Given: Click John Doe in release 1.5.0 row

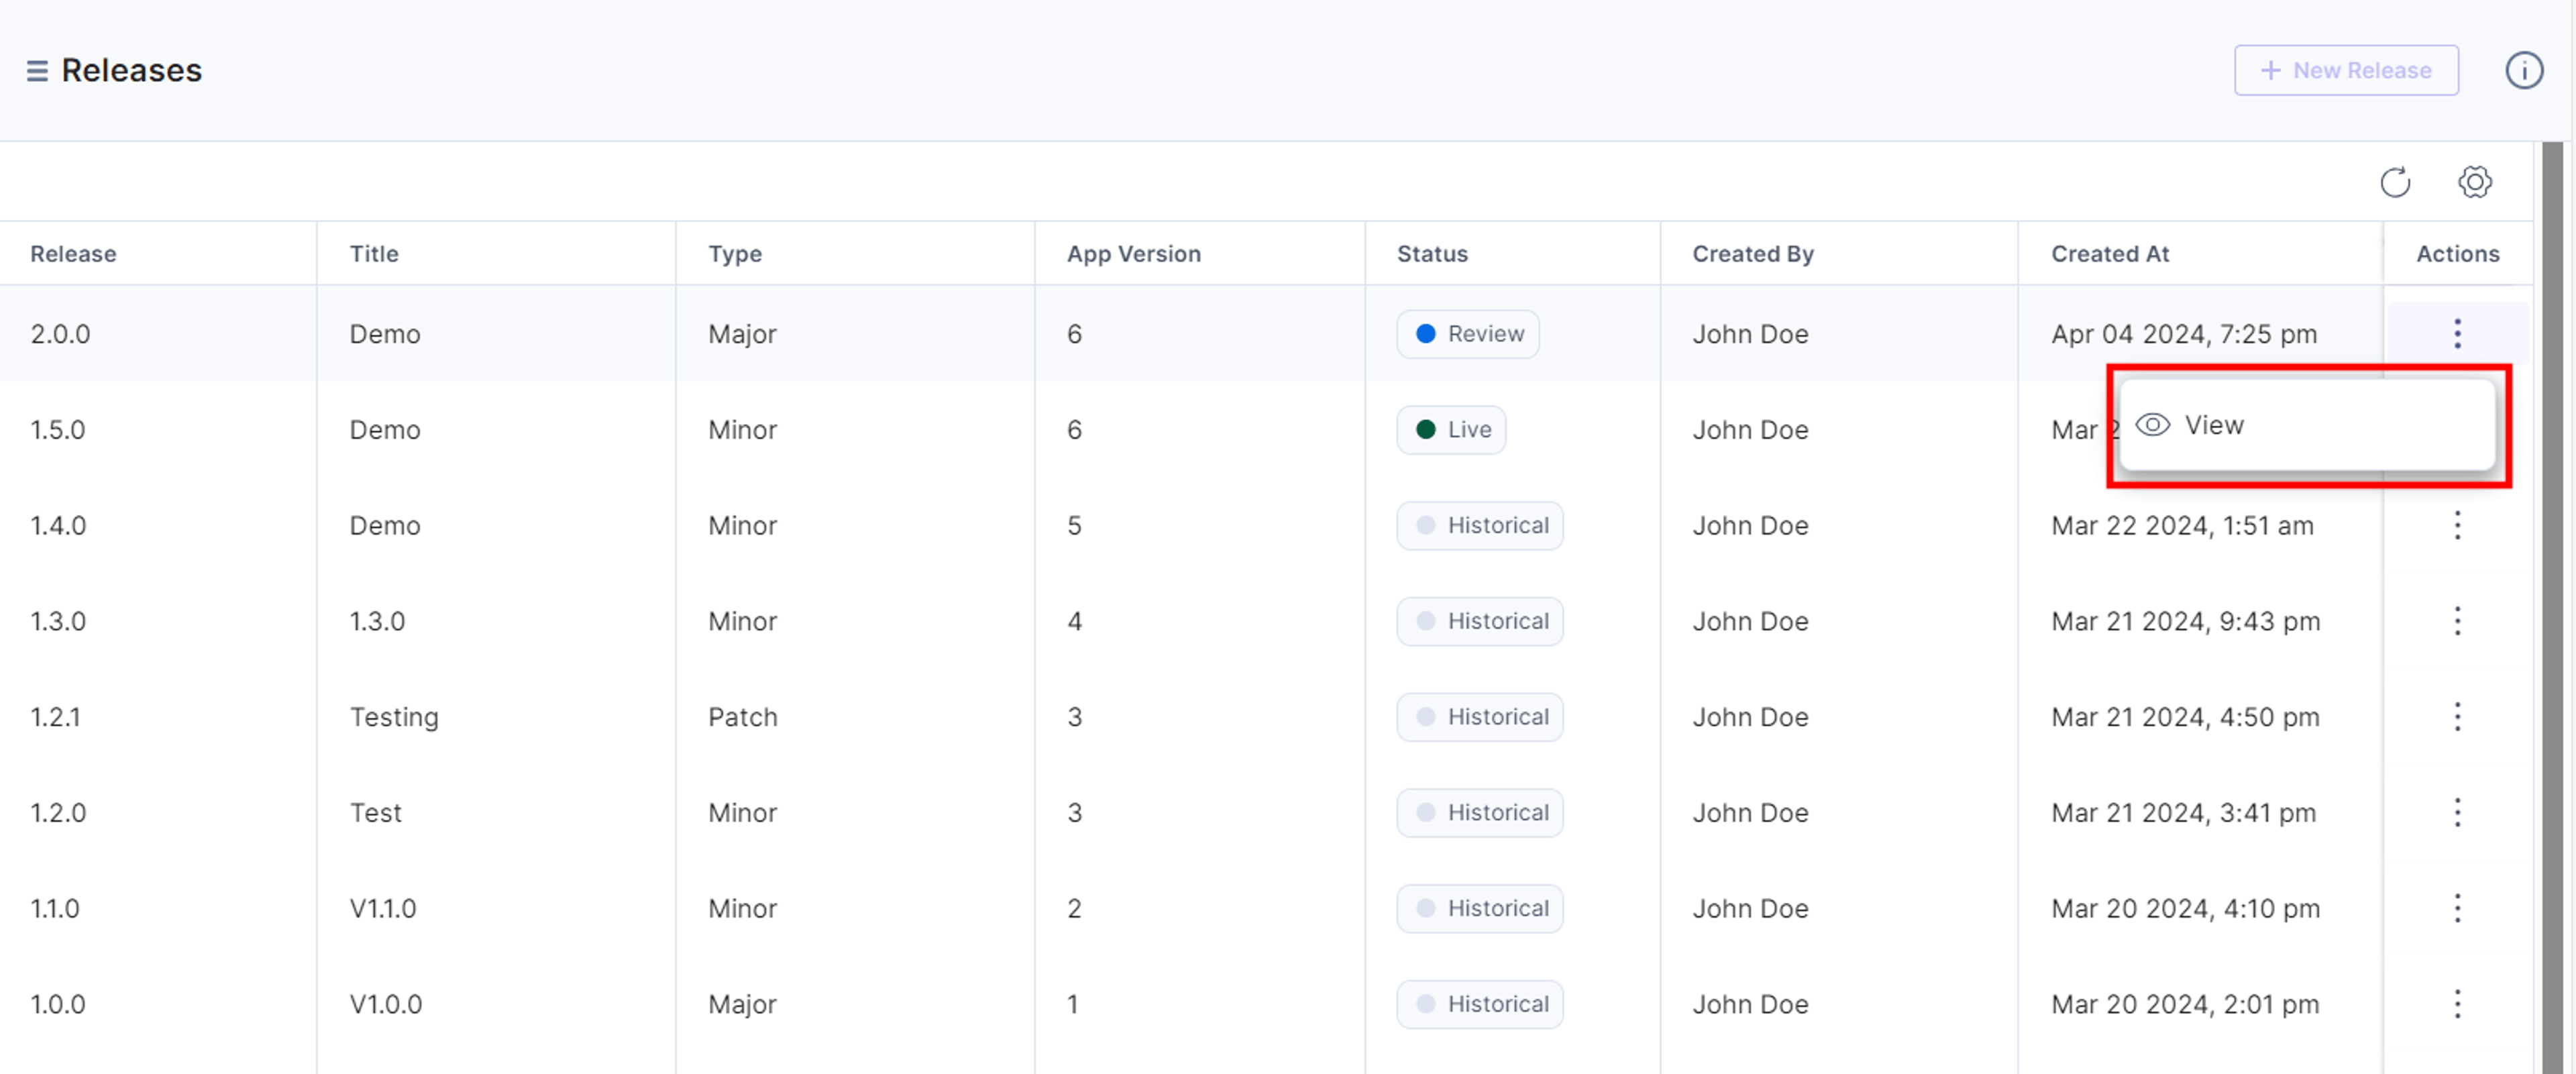Looking at the screenshot, I should point(1750,430).
